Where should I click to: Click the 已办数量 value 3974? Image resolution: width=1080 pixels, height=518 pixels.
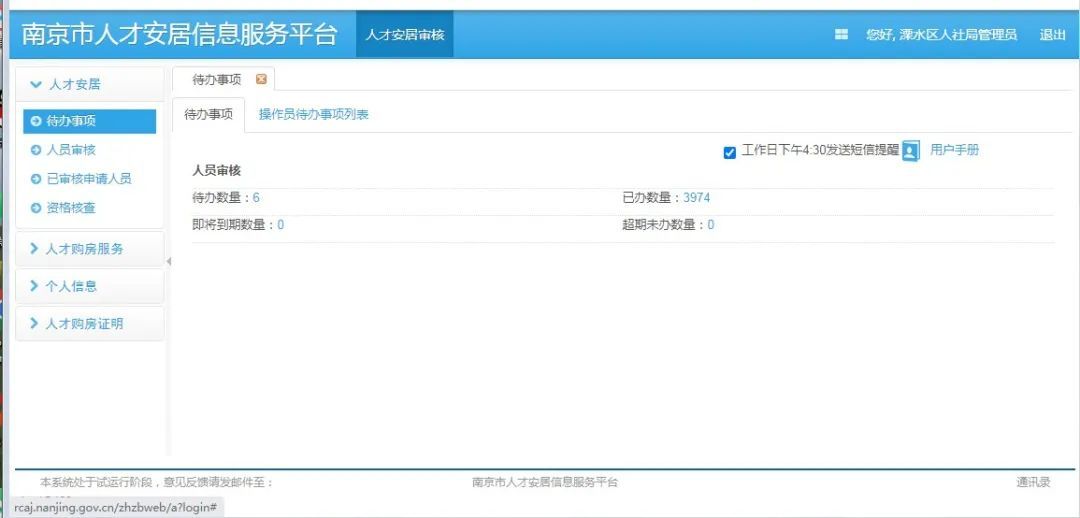696,198
